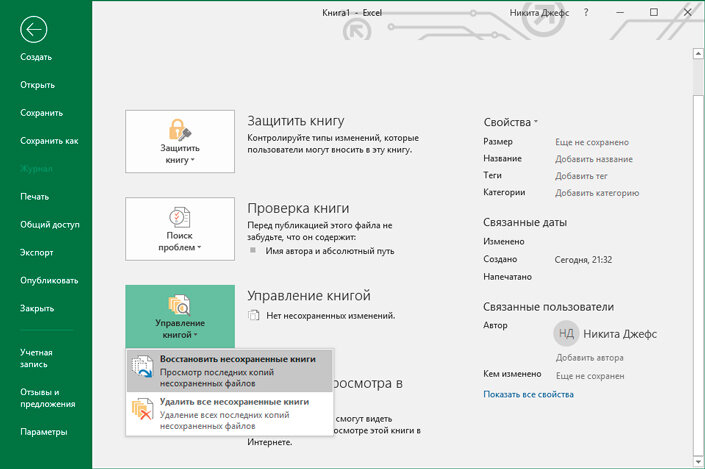The image size is (705, 469).
Task: Click the back arrow circle icon
Action: coord(34,30)
